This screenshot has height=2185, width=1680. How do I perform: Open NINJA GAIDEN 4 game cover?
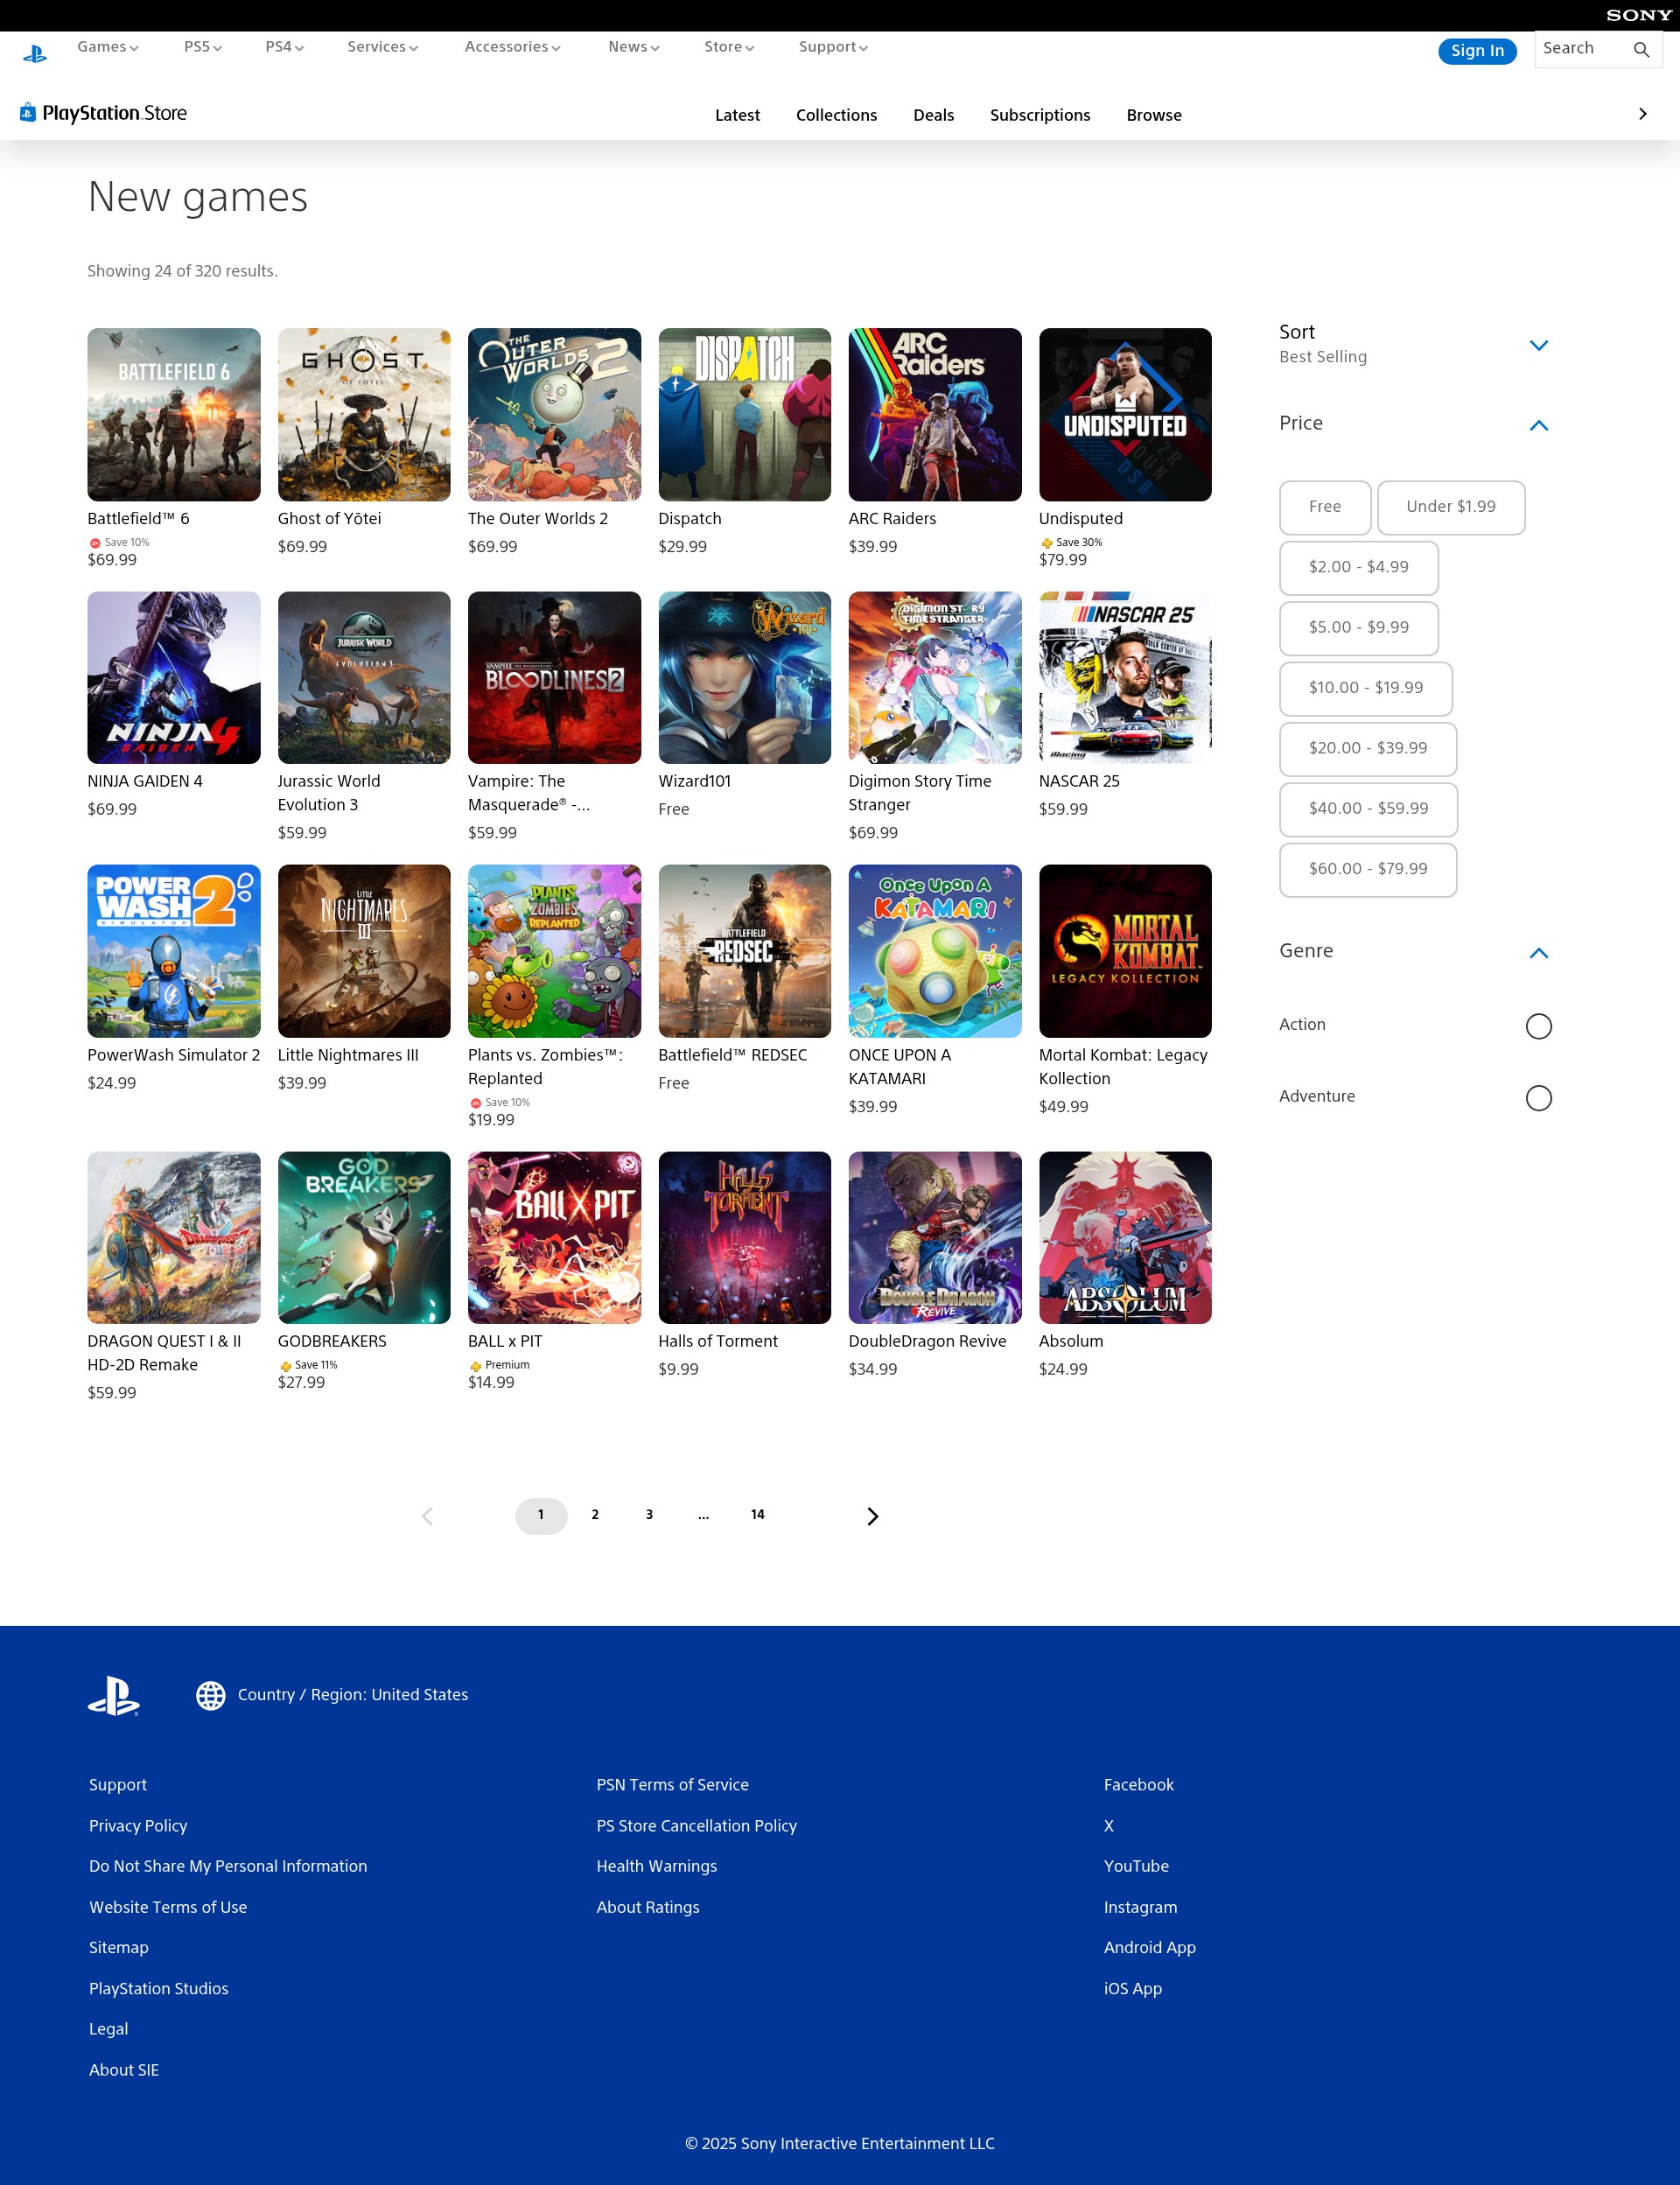point(174,678)
